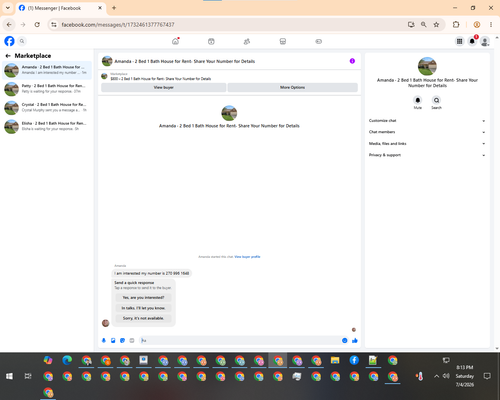Open Marketplace storefront icon in top navigation

[283, 41]
